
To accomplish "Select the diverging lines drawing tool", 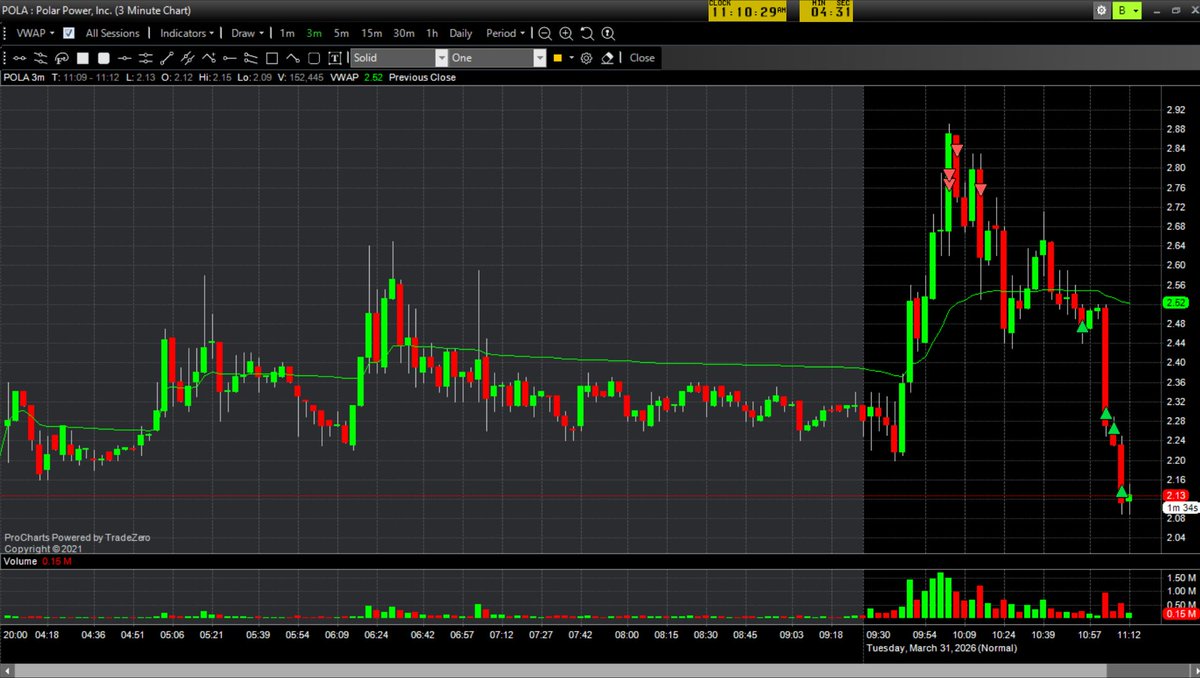I will pos(250,58).
